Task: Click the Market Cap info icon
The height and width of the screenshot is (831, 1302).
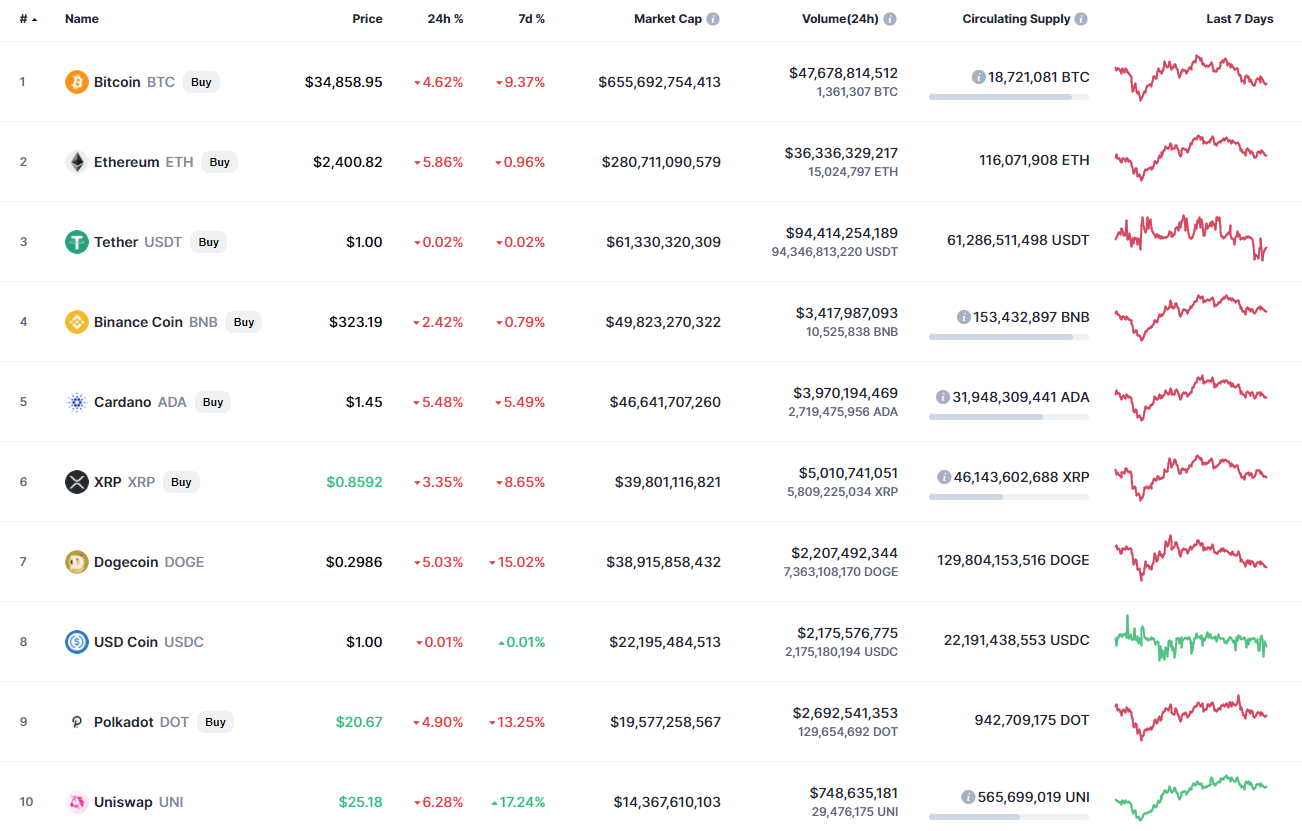Action: point(713,19)
